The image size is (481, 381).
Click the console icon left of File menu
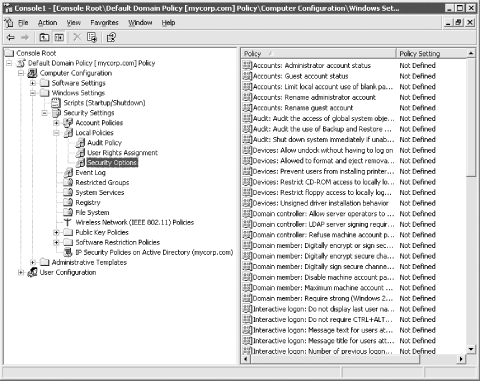tap(9, 23)
